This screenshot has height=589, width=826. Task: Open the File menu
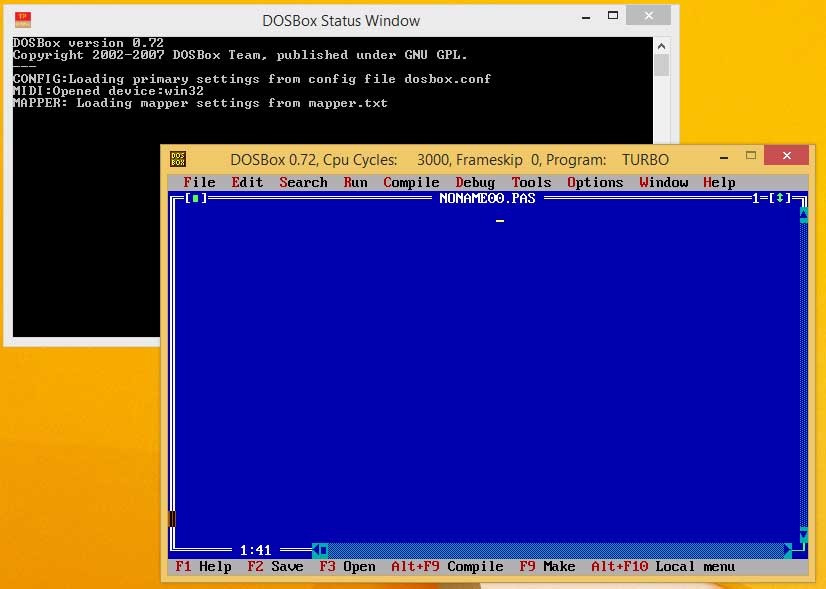coord(199,182)
